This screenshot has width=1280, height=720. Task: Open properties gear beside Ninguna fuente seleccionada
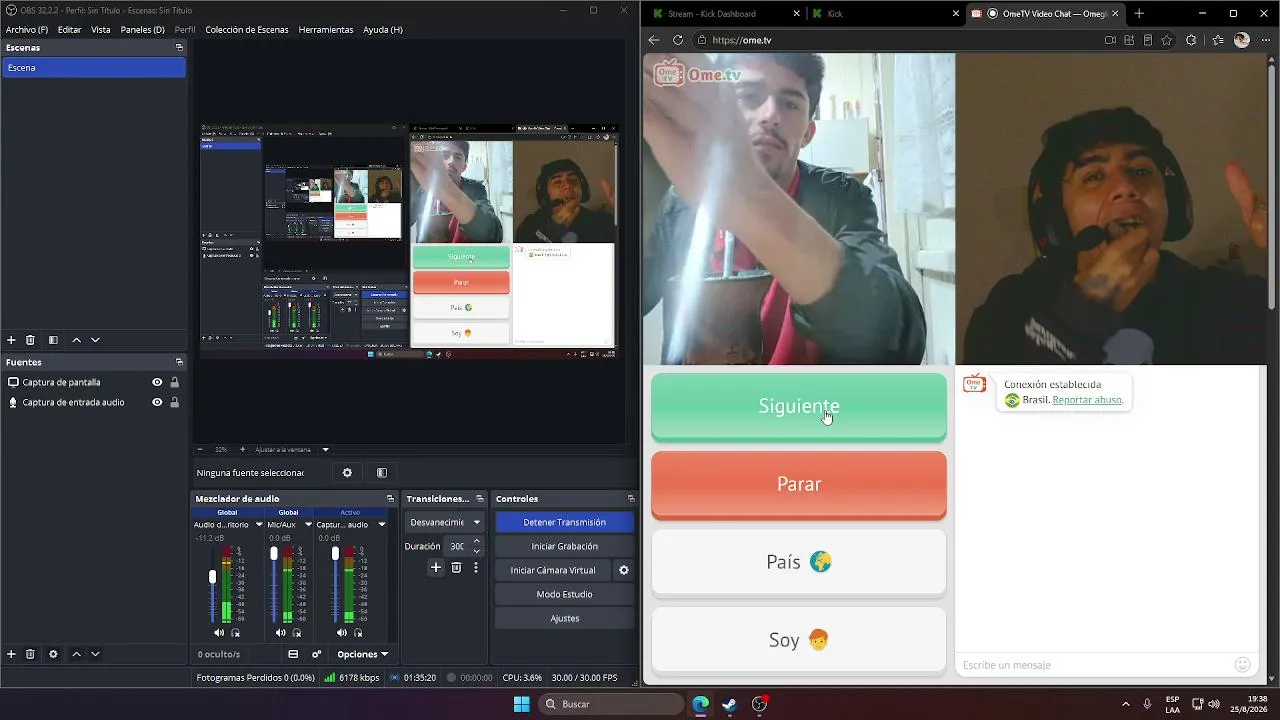tap(347, 473)
